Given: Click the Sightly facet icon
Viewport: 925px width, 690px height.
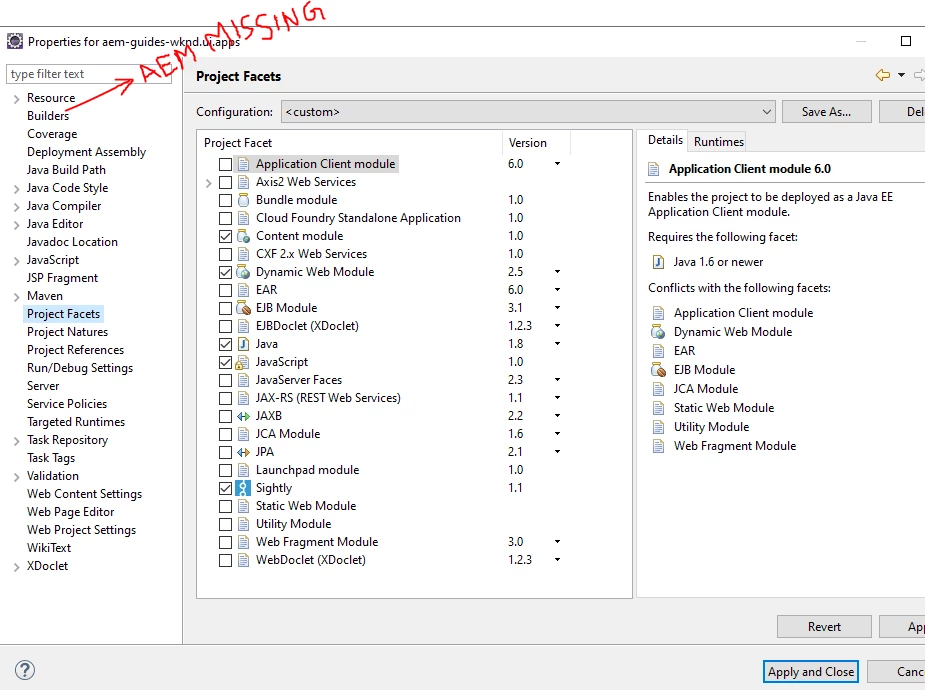Looking at the screenshot, I should tap(243, 488).
